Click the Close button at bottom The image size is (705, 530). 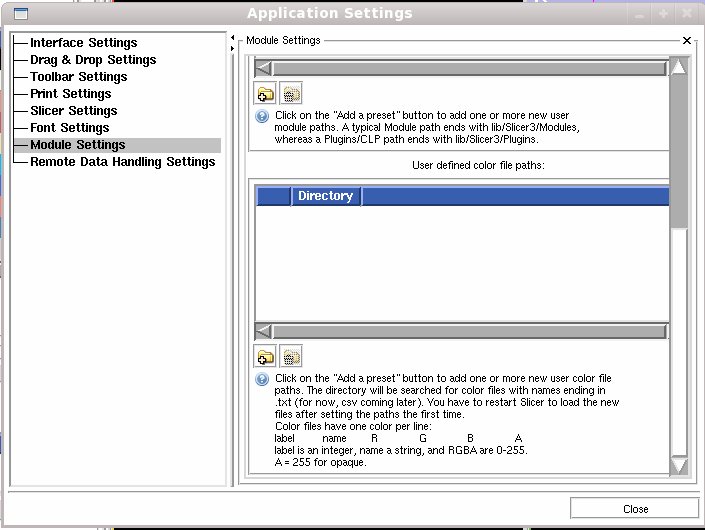[635, 509]
